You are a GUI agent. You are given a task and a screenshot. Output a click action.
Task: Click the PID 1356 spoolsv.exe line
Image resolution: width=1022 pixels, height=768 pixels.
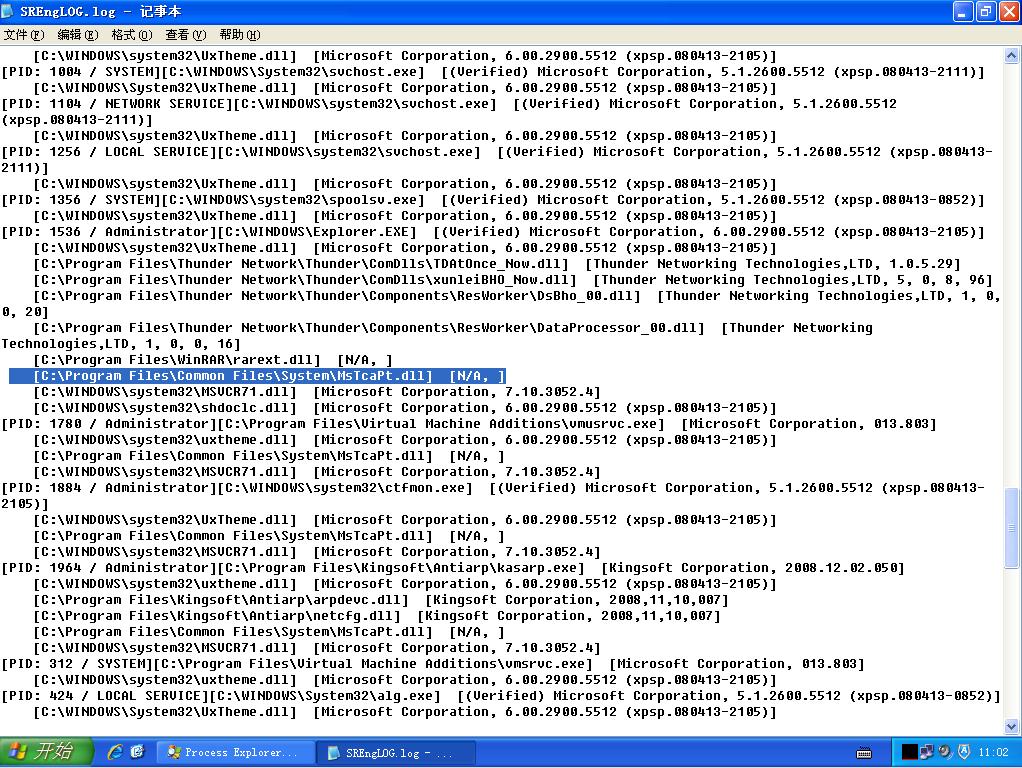(493, 200)
